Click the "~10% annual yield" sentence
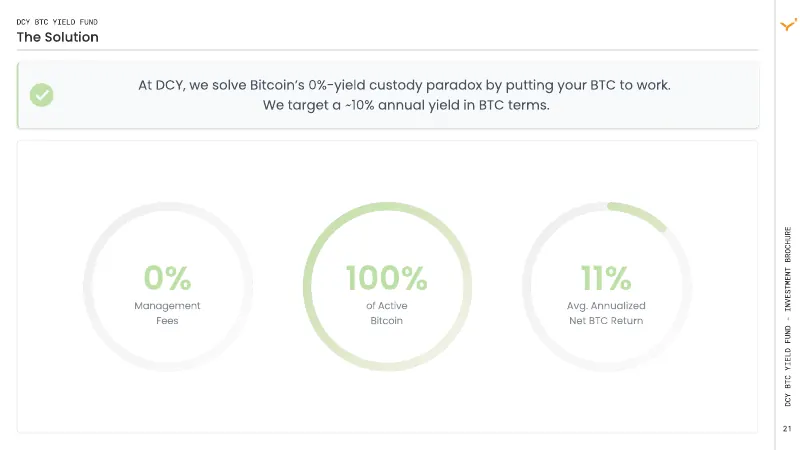The width and height of the screenshot is (800, 450). point(406,105)
